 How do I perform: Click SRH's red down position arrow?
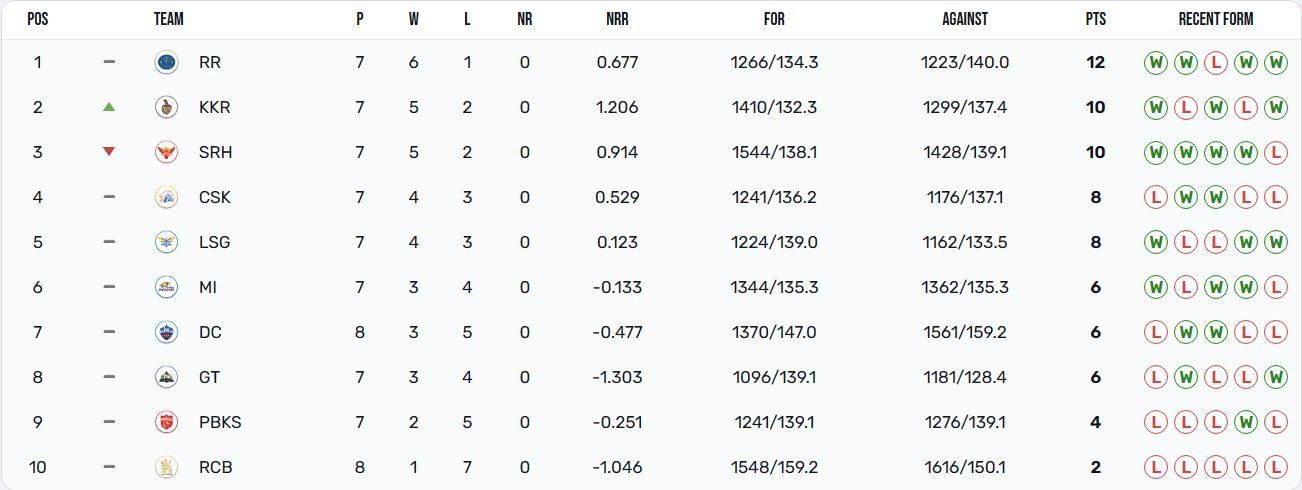[109, 152]
